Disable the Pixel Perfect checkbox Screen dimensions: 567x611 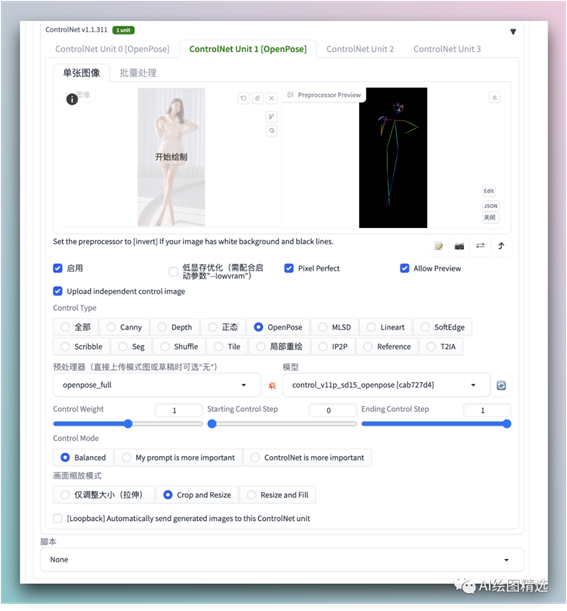(289, 268)
